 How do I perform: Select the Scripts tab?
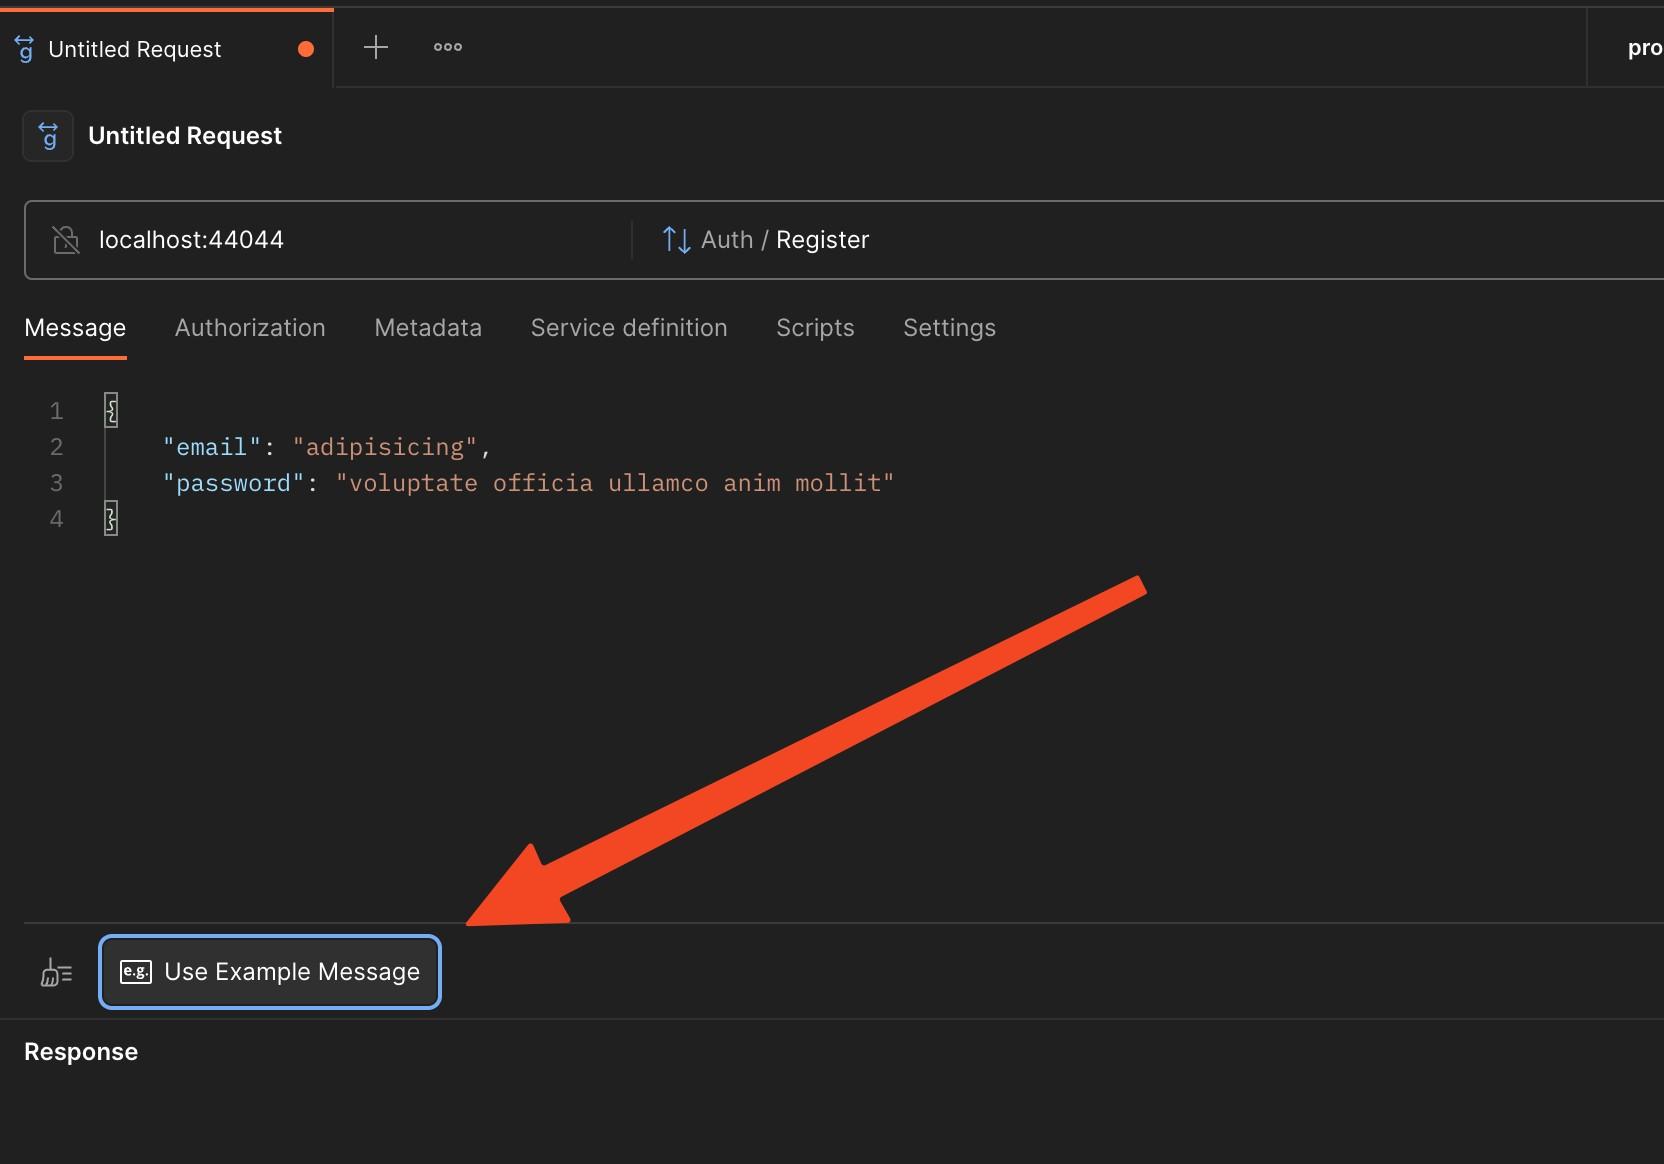pos(815,328)
